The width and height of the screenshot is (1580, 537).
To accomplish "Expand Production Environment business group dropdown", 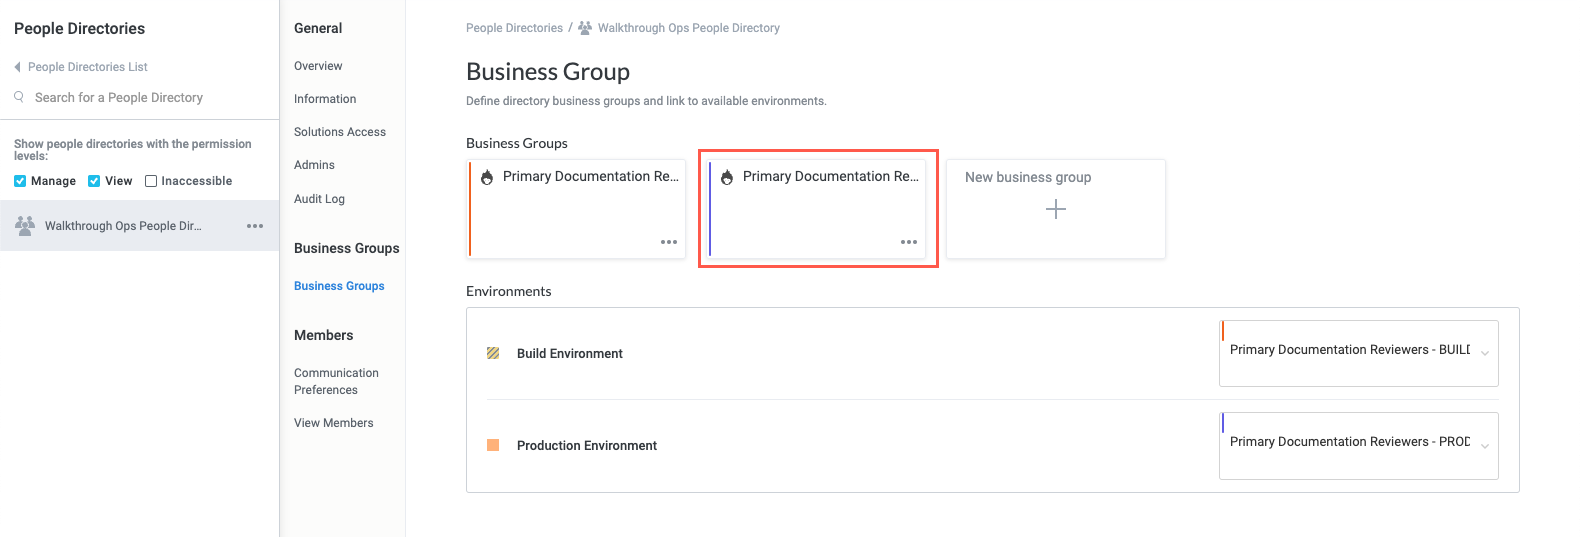I will (x=1485, y=445).
